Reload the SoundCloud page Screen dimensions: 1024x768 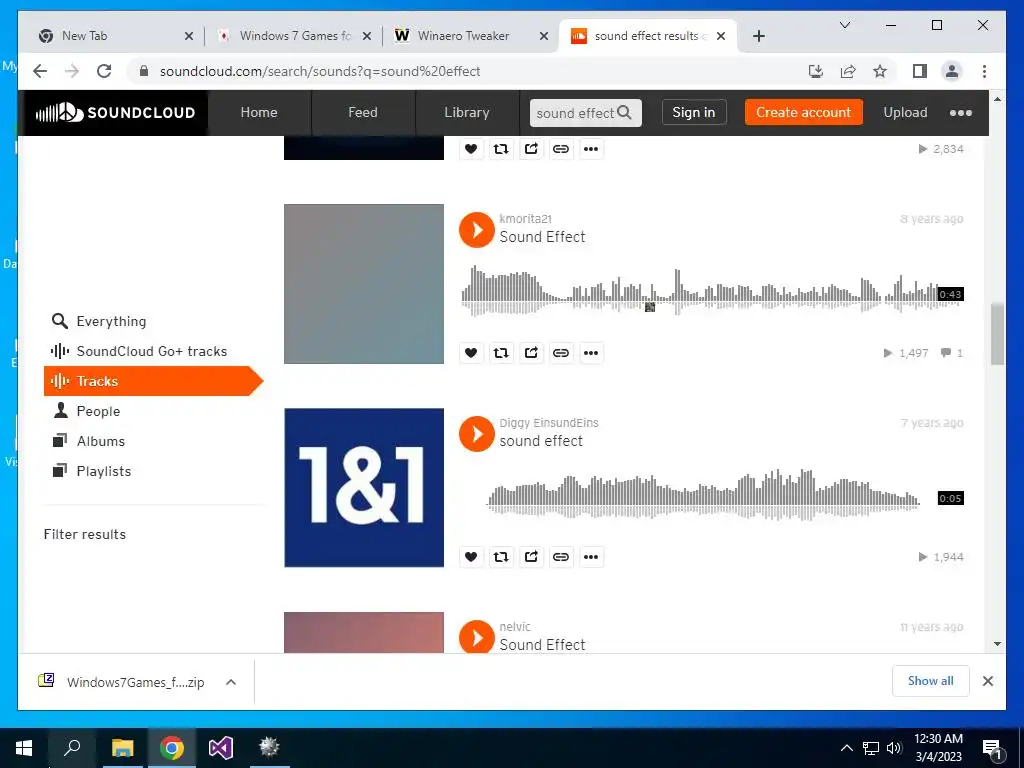(104, 71)
